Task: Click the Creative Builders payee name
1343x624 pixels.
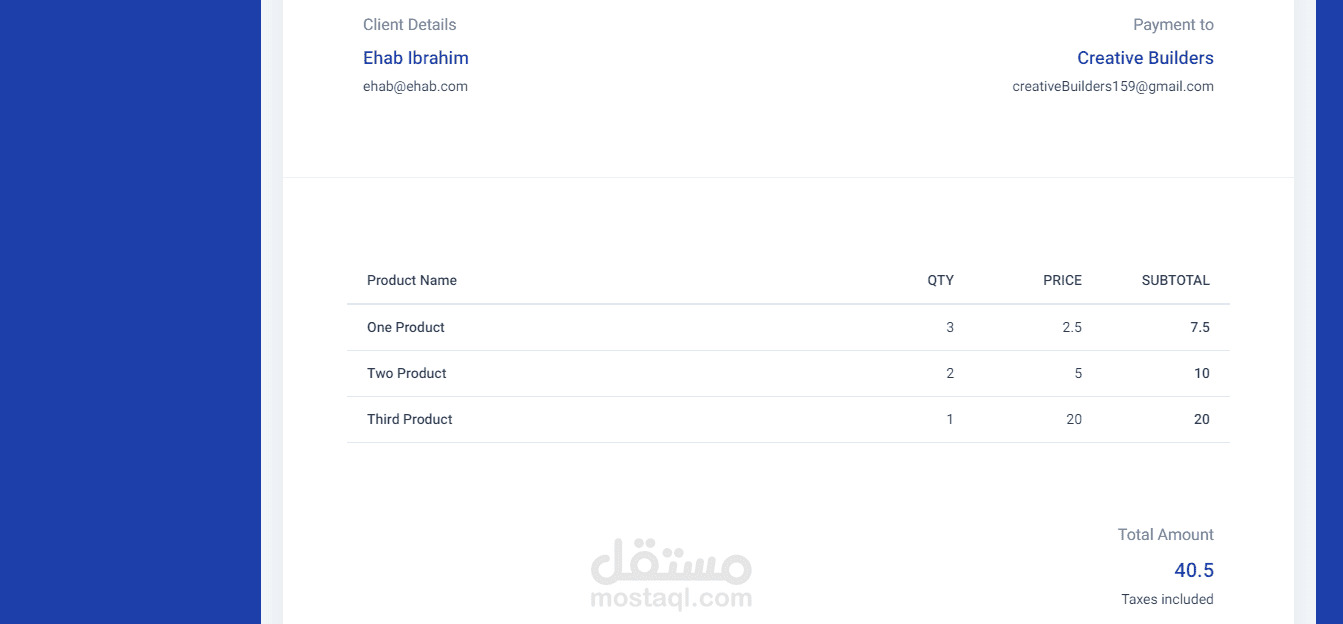Action: coord(1145,58)
